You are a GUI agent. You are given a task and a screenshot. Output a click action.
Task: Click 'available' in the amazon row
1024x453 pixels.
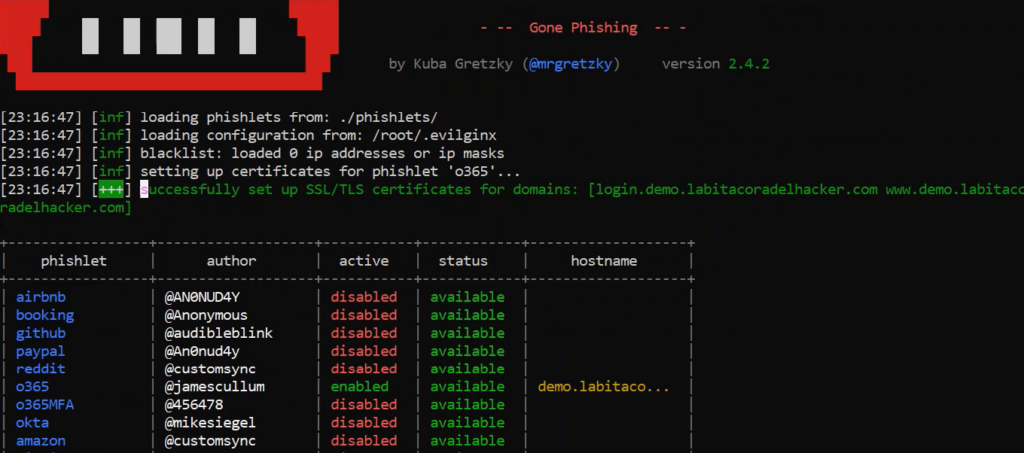point(467,441)
